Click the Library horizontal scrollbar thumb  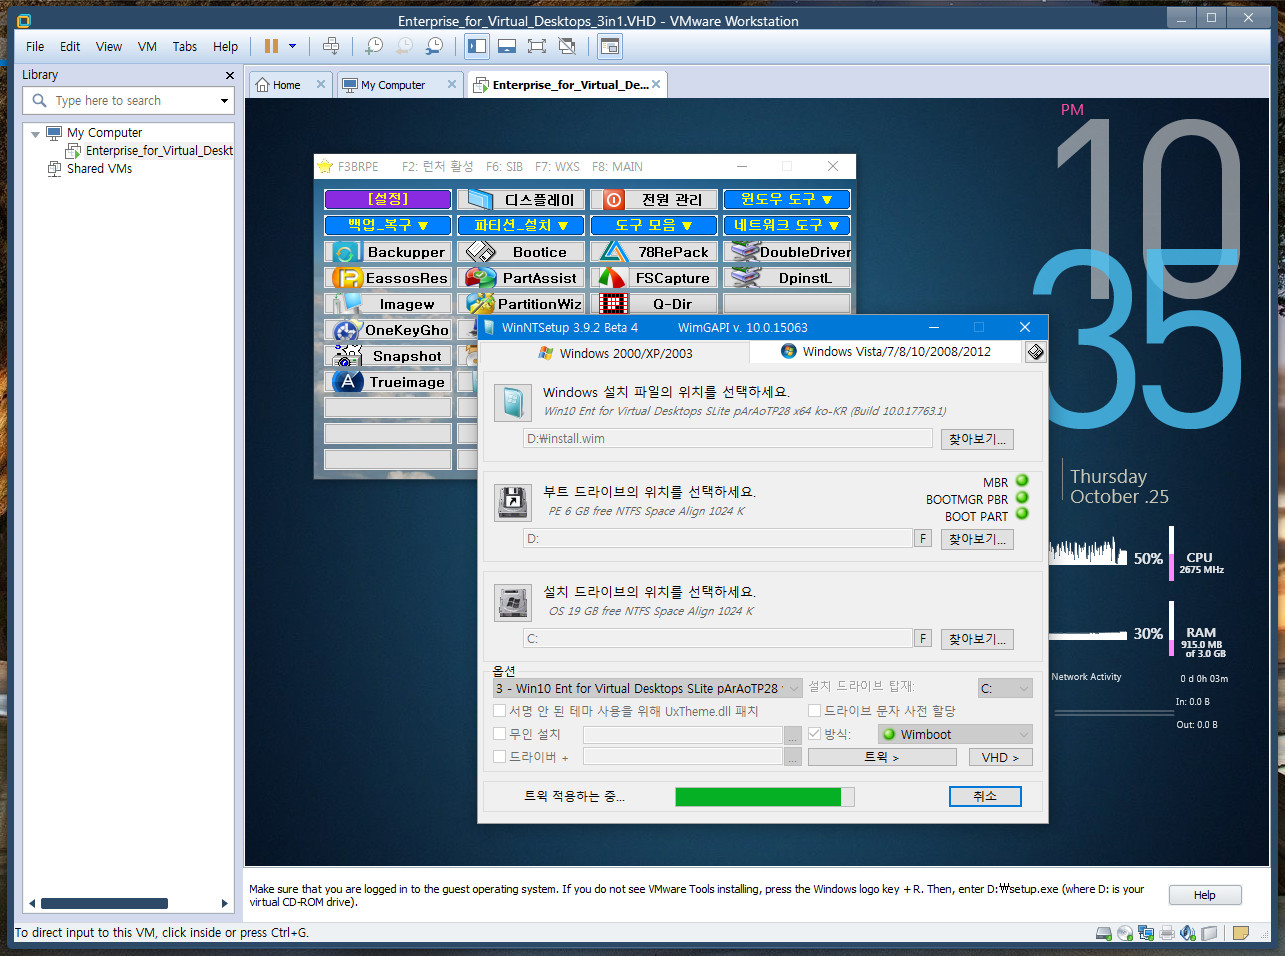(x=104, y=903)
